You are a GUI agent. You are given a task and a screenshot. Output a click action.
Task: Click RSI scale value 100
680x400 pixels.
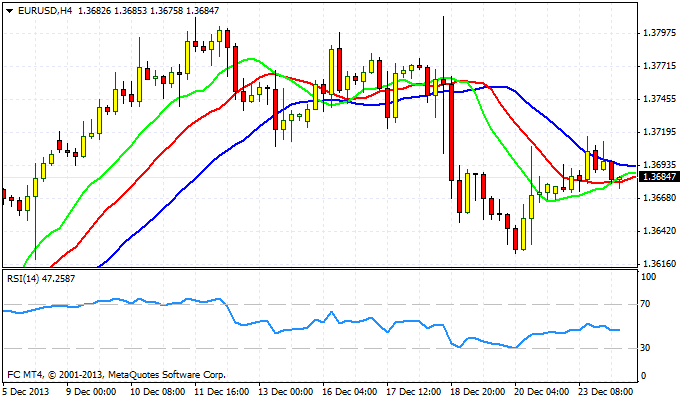pos(649,277)
